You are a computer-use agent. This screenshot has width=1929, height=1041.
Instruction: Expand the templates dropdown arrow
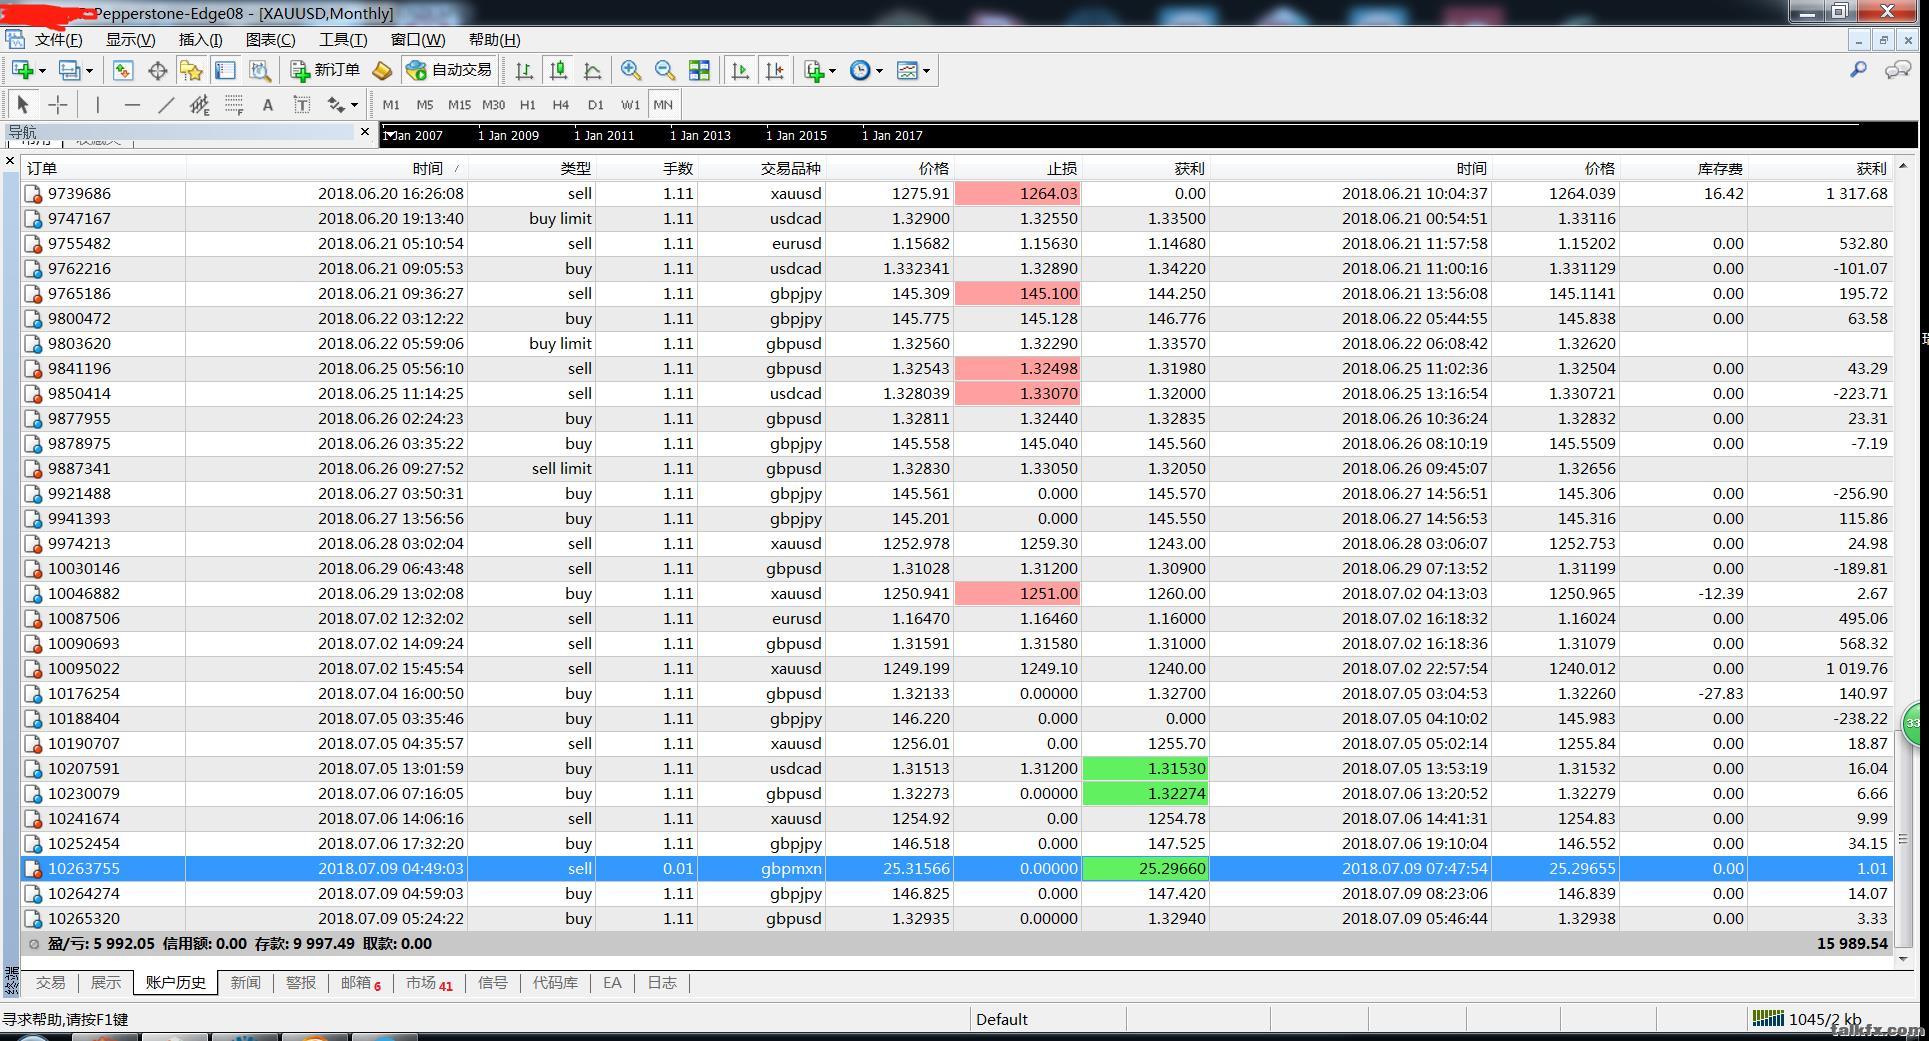tap(926, 70)
